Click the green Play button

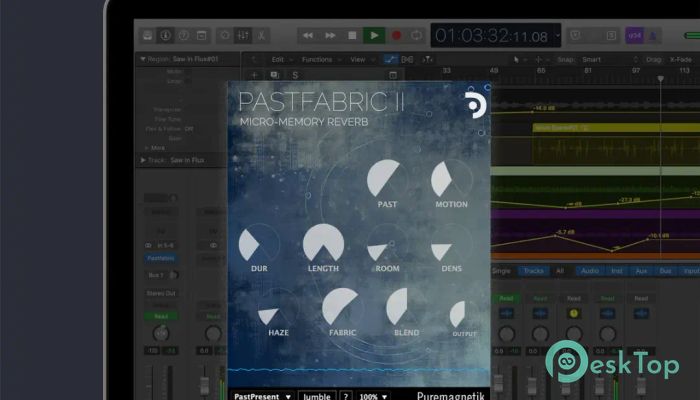click(x=374, y=36)
